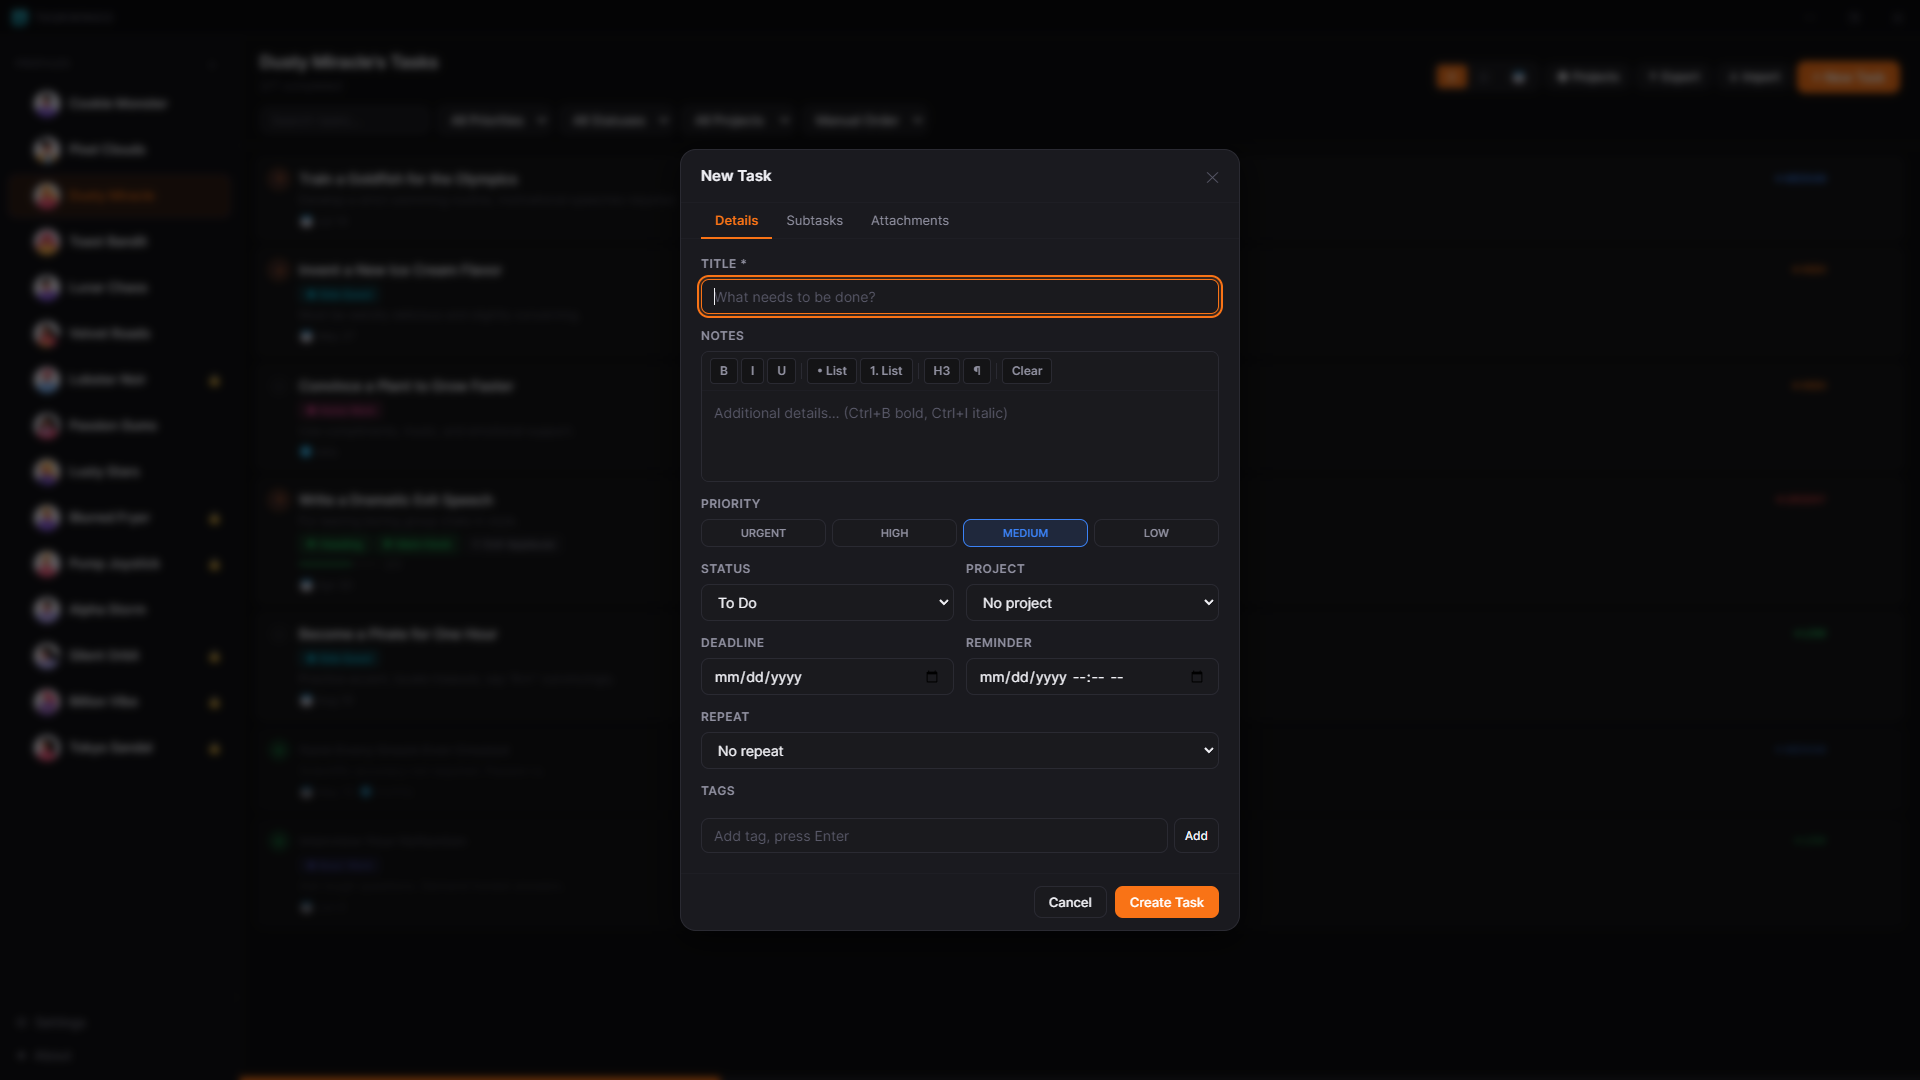Click into the notes text area
Viewport: 1920px width, 1080px height.
pos(960,435)
